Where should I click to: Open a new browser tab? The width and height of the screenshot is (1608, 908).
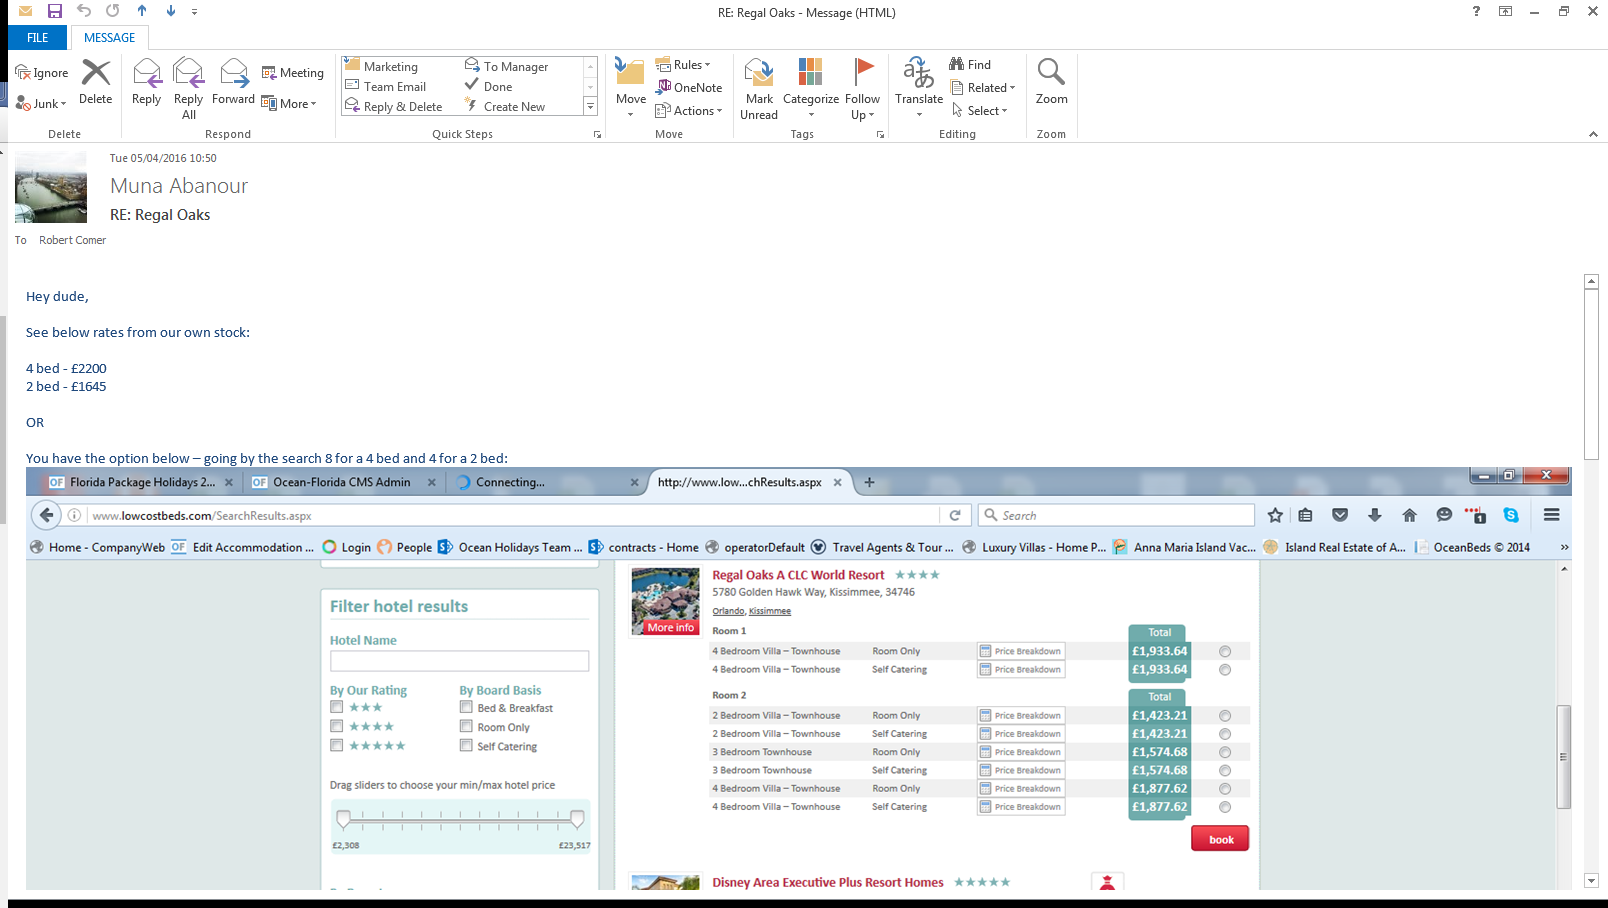(x=869, y=482)
